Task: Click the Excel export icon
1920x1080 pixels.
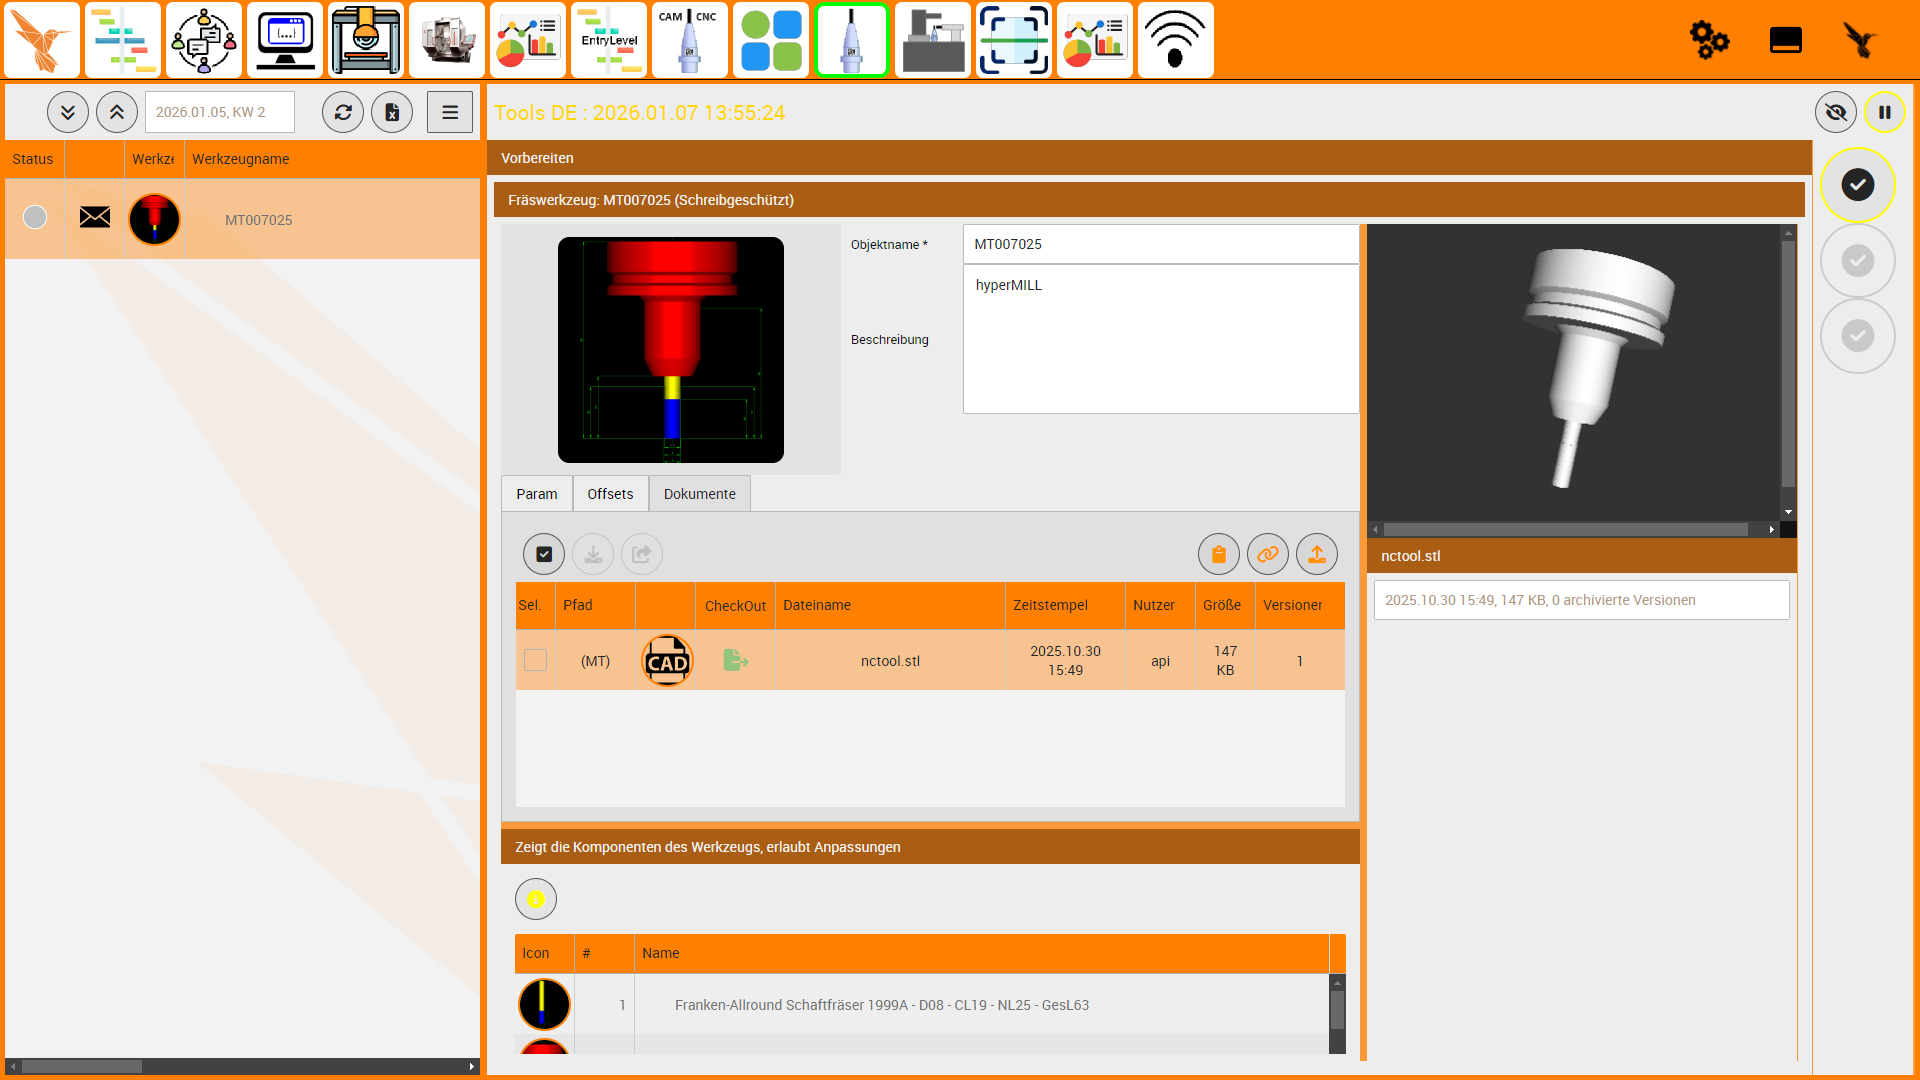Action: pos(392,112)
